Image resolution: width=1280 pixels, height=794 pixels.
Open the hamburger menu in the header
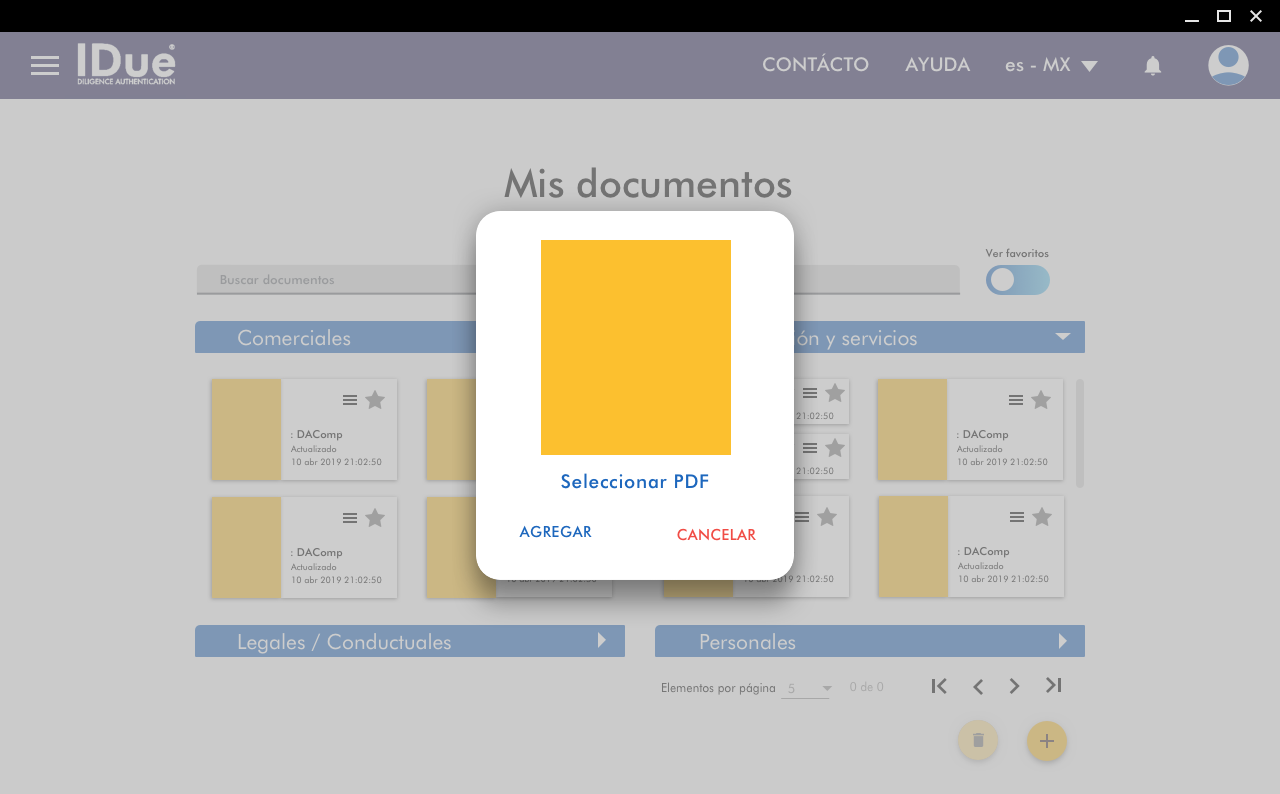tap(45, 66)
